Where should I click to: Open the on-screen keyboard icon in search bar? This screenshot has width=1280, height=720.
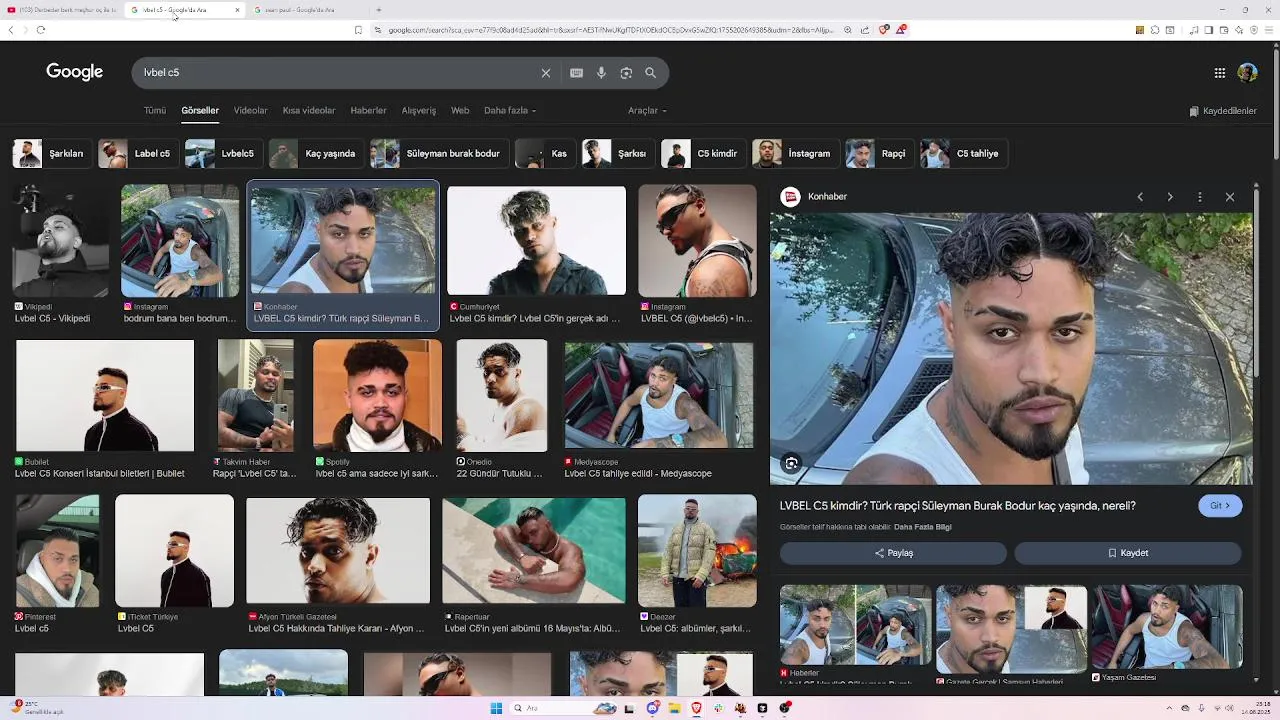coord(576,73)
